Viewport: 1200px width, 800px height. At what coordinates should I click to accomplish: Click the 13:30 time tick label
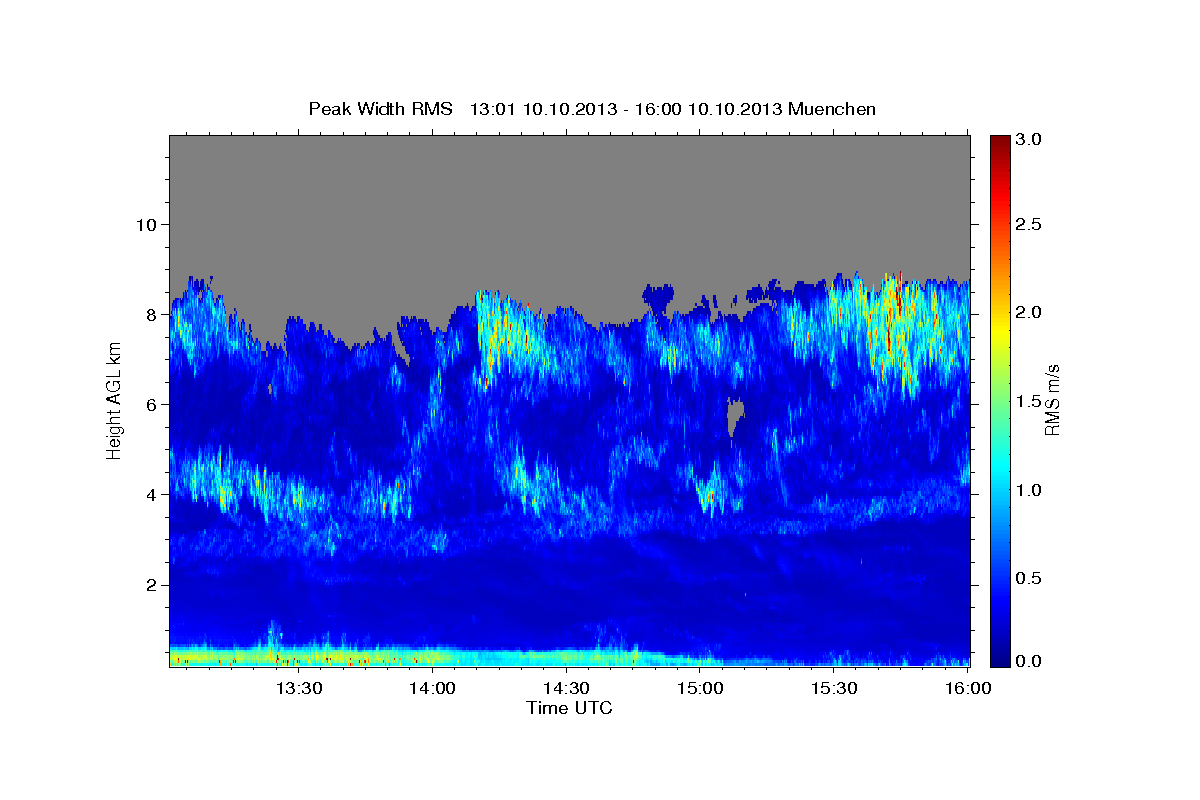(297, 689)
